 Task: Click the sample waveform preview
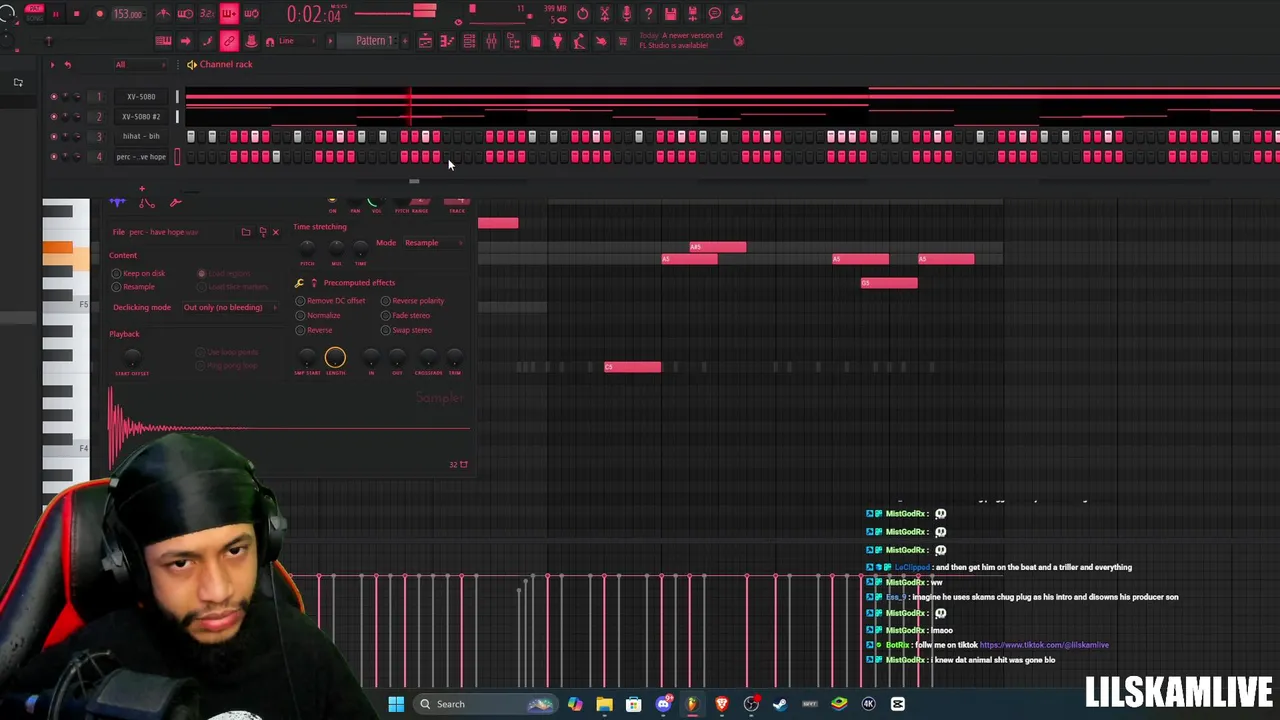(x=289, y=429)
